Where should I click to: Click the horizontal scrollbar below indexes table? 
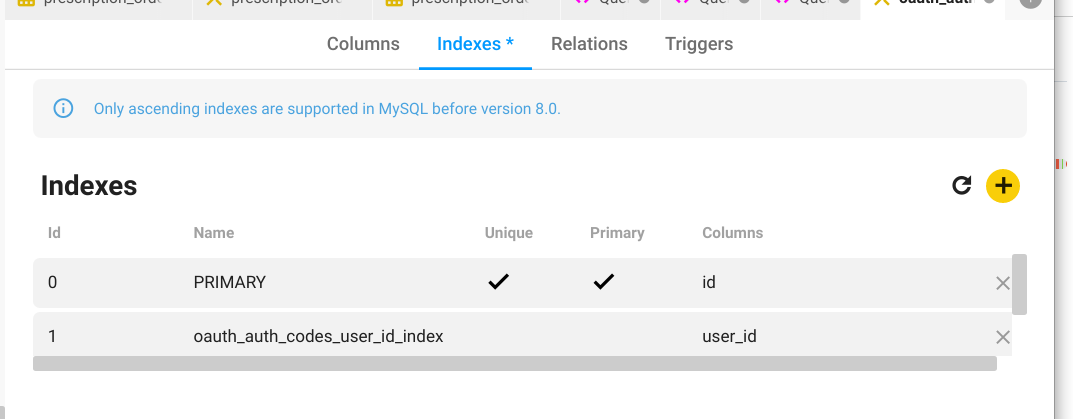[515, 364]
